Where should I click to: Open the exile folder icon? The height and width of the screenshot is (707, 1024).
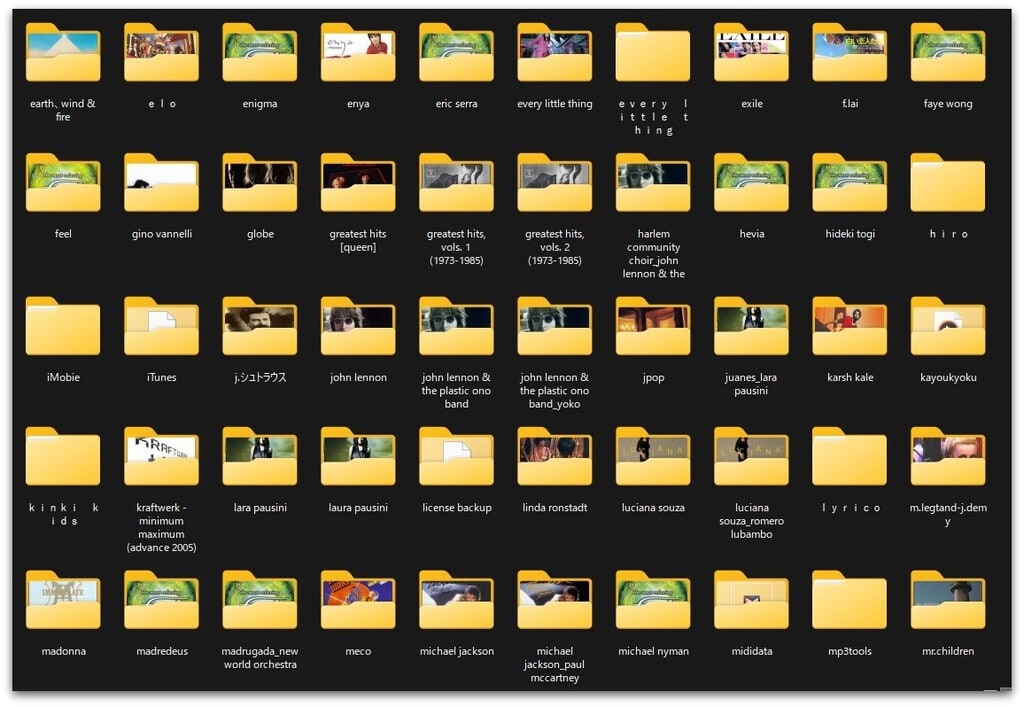pyautogui.click(x=752, y=52)
